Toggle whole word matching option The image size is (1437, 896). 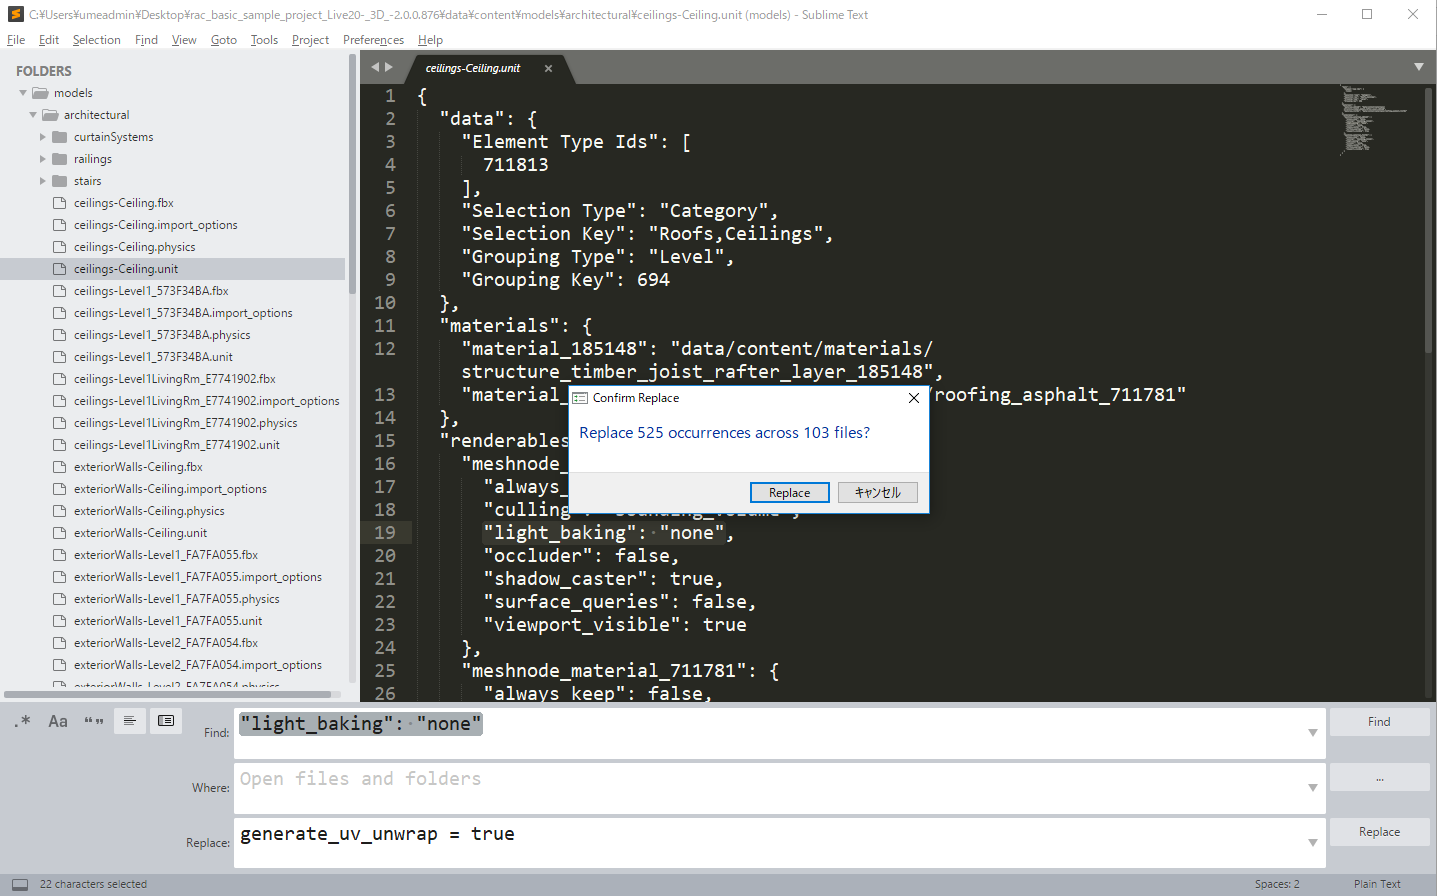click(x=94, y=721)
